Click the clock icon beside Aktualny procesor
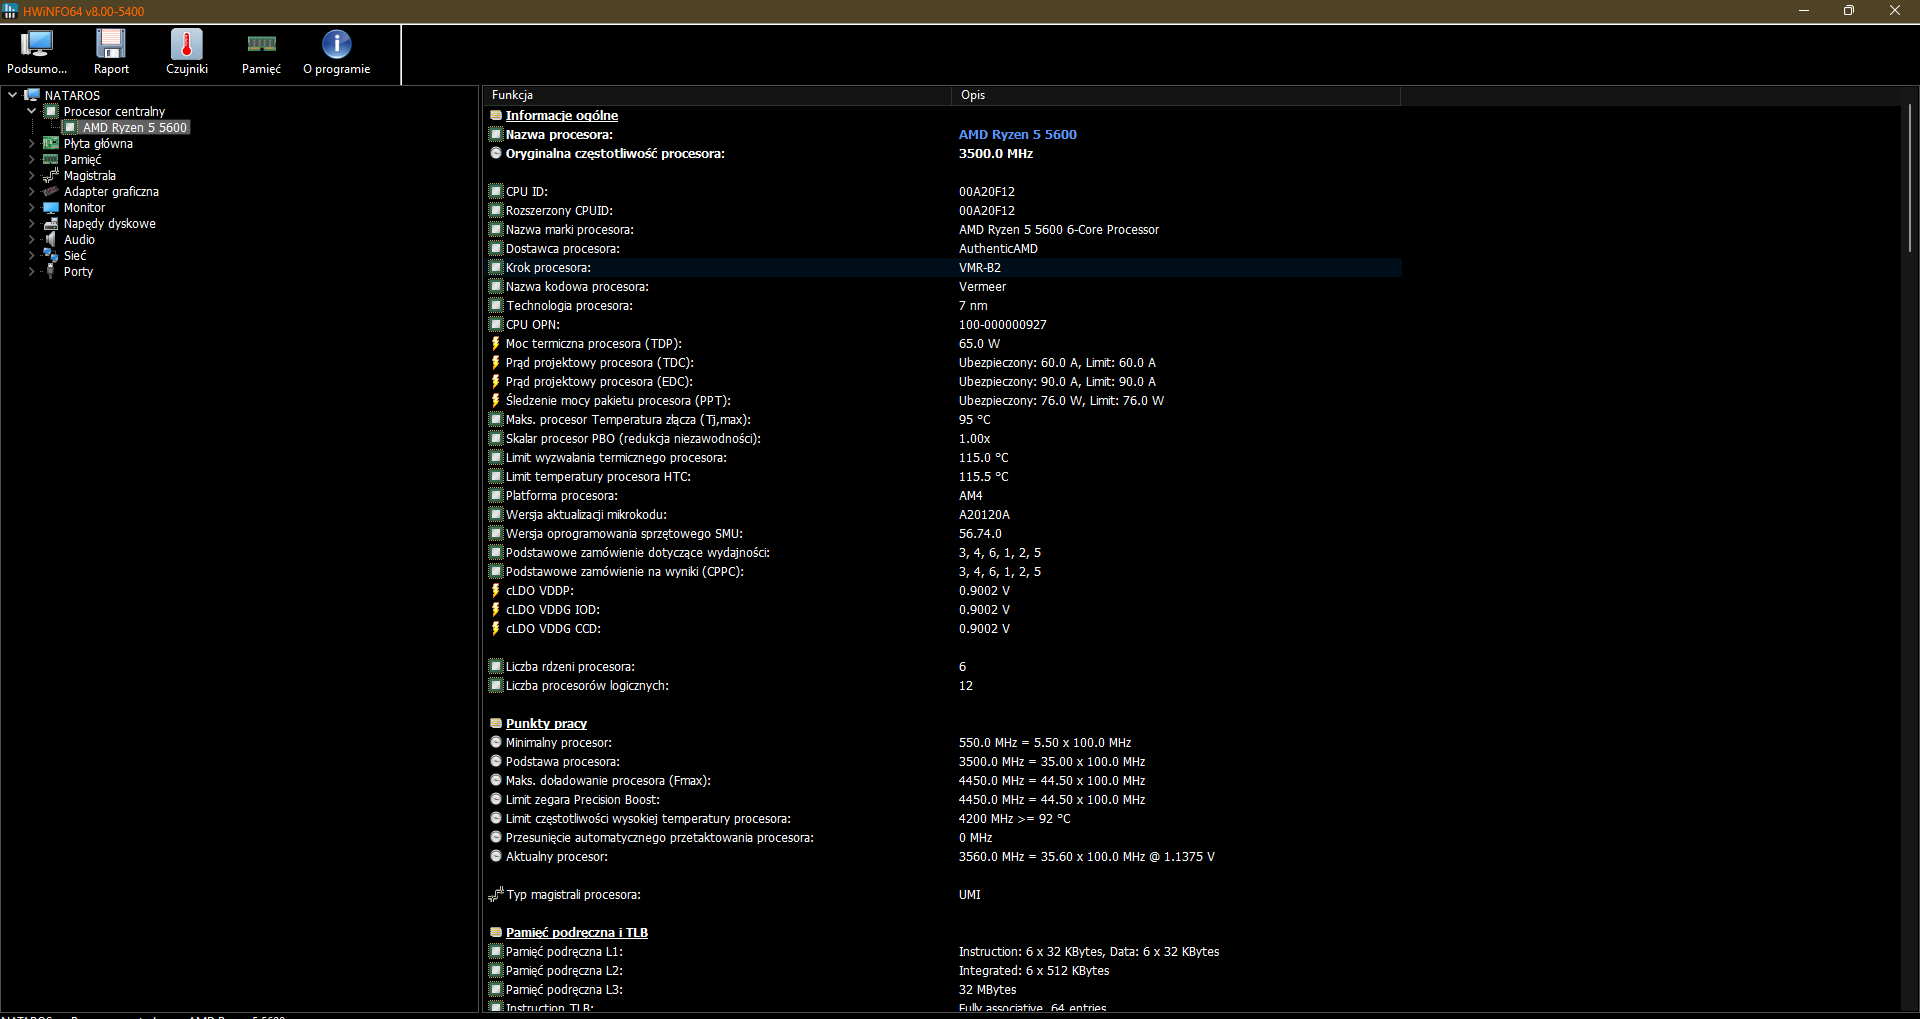Image resolution: width=1920 pixels, height=1019 pixels. point(496,856)
